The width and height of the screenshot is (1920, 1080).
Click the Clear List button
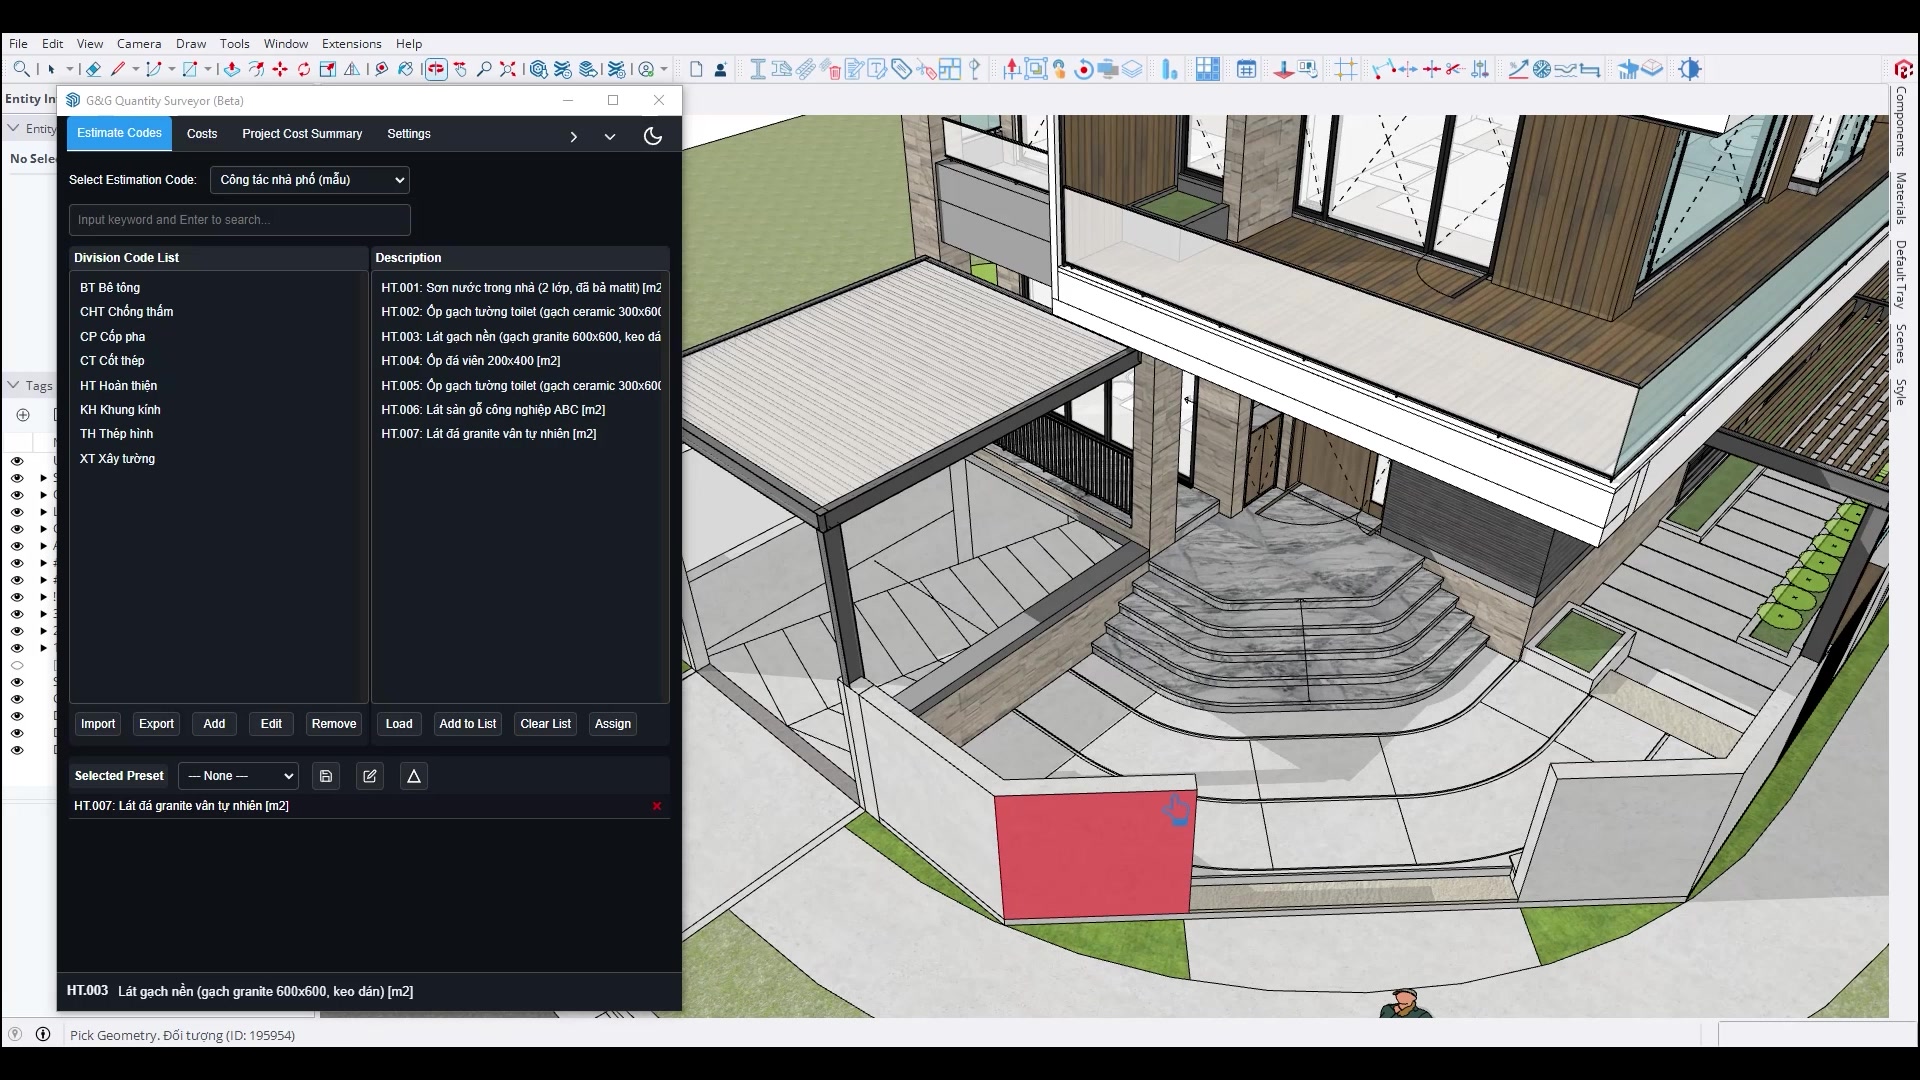[x=546, y=724]
